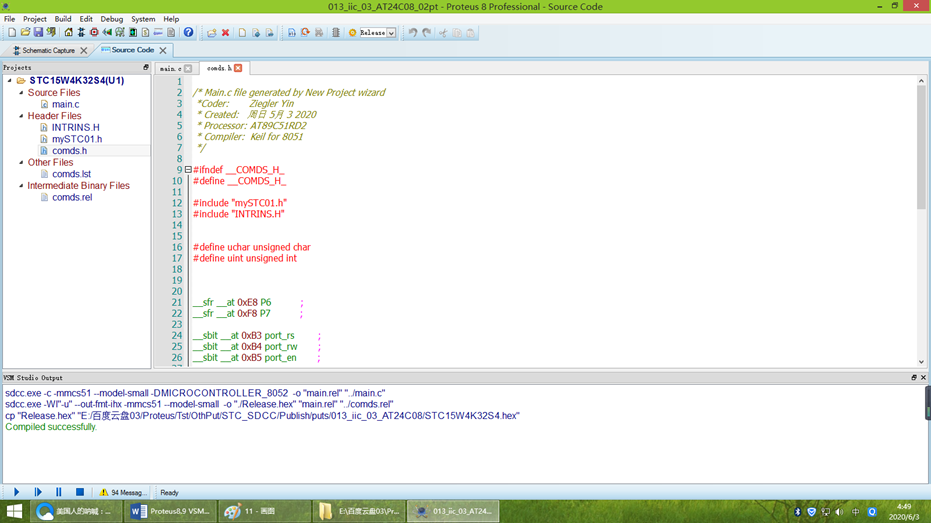The width and height of the screenshot is (931, 524).
Task: Collapse the Intermediate Binary Files folder
Action: [x=21, y=185]
